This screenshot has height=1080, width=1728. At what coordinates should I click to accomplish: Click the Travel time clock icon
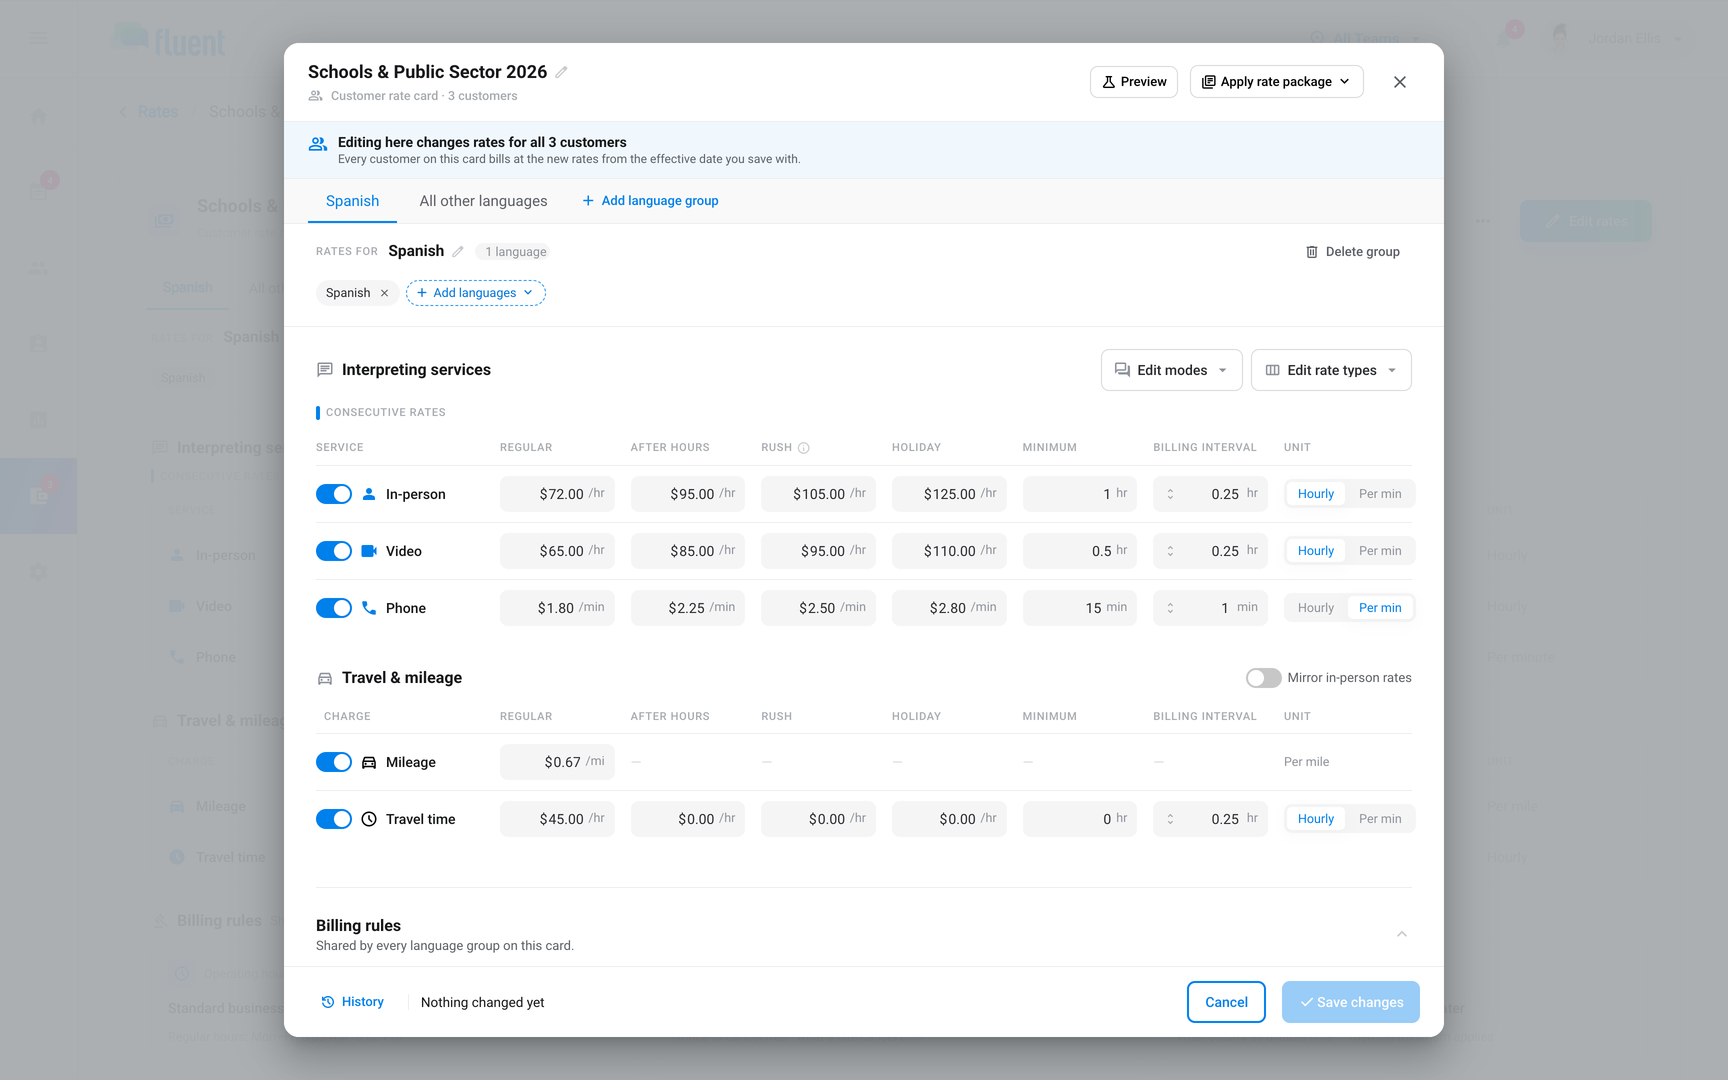pyautogui.click(x=369, y=819)
